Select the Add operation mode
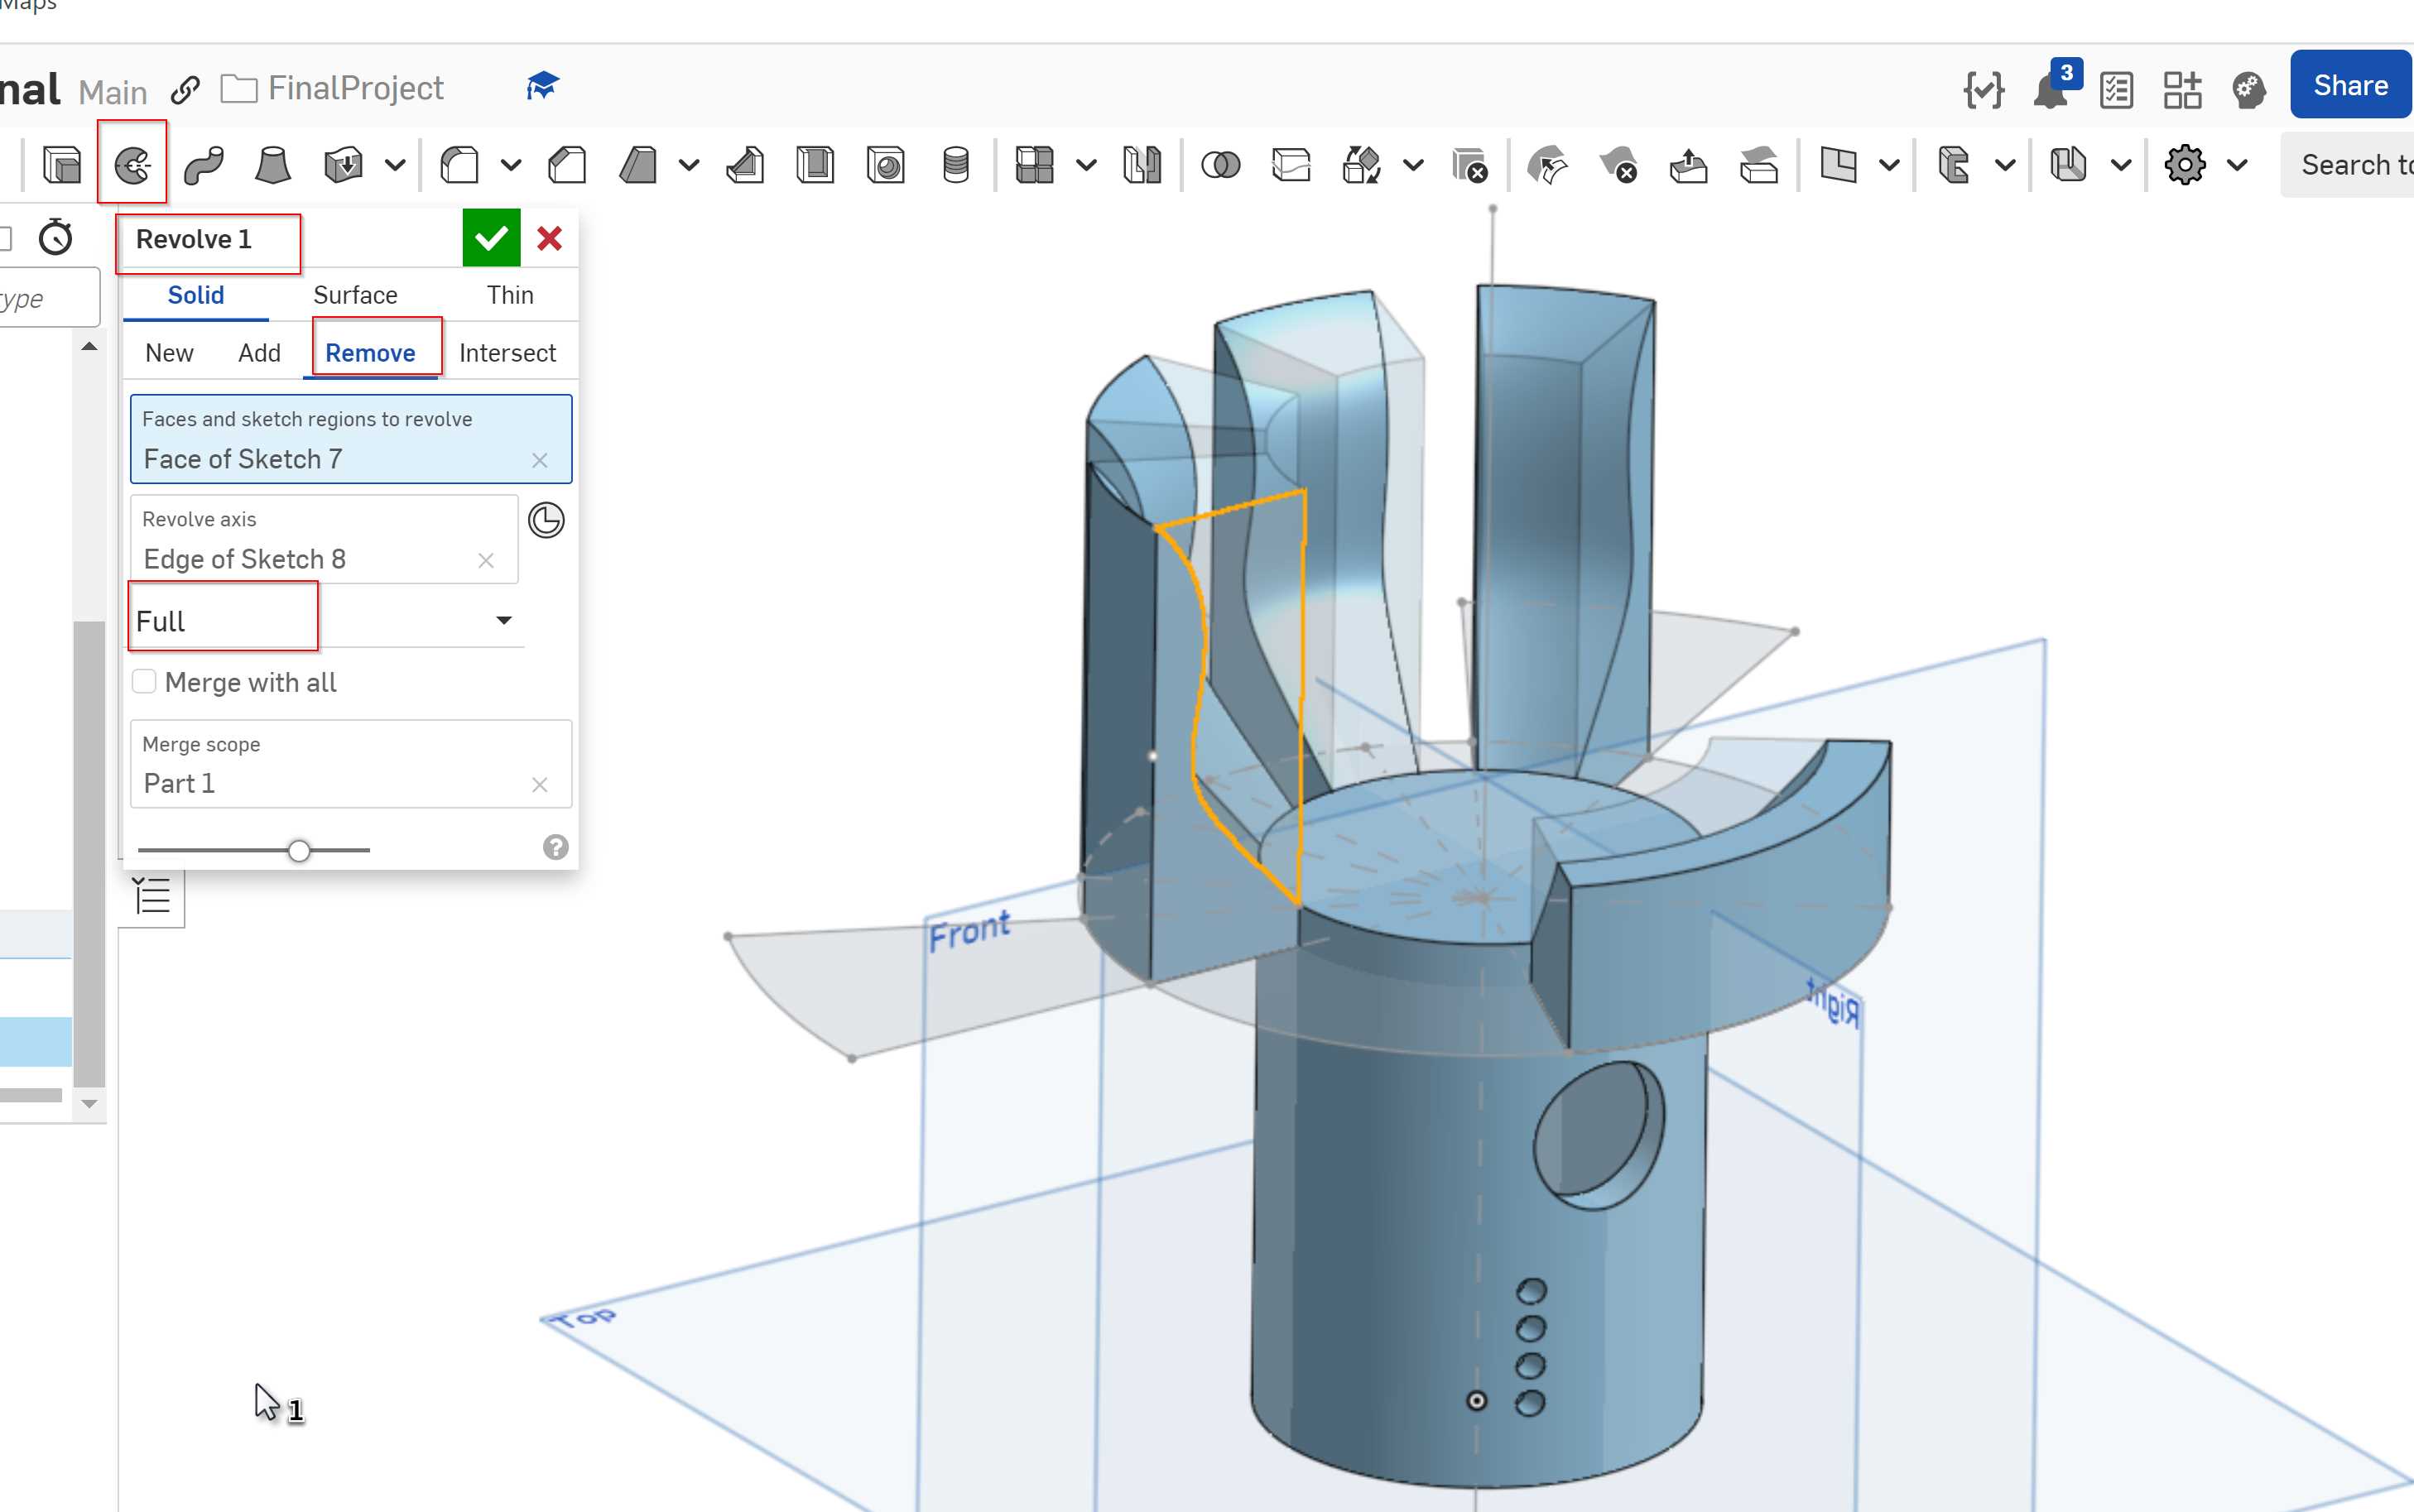Image resolution: width=2414 pixels, height=1512 pixels. point(259,352)
